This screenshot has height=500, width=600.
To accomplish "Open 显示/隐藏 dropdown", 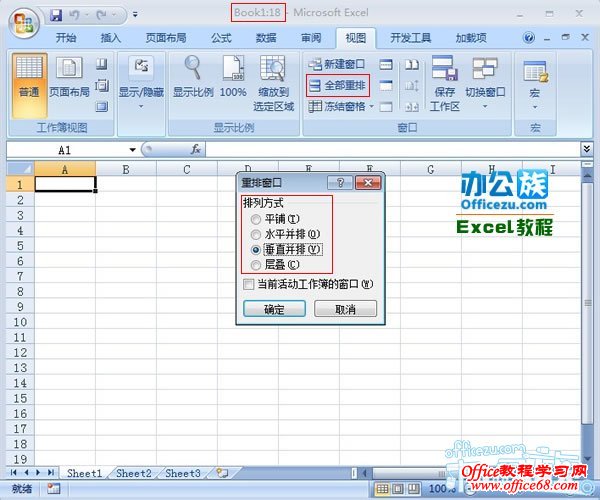I will click(141, 82).
